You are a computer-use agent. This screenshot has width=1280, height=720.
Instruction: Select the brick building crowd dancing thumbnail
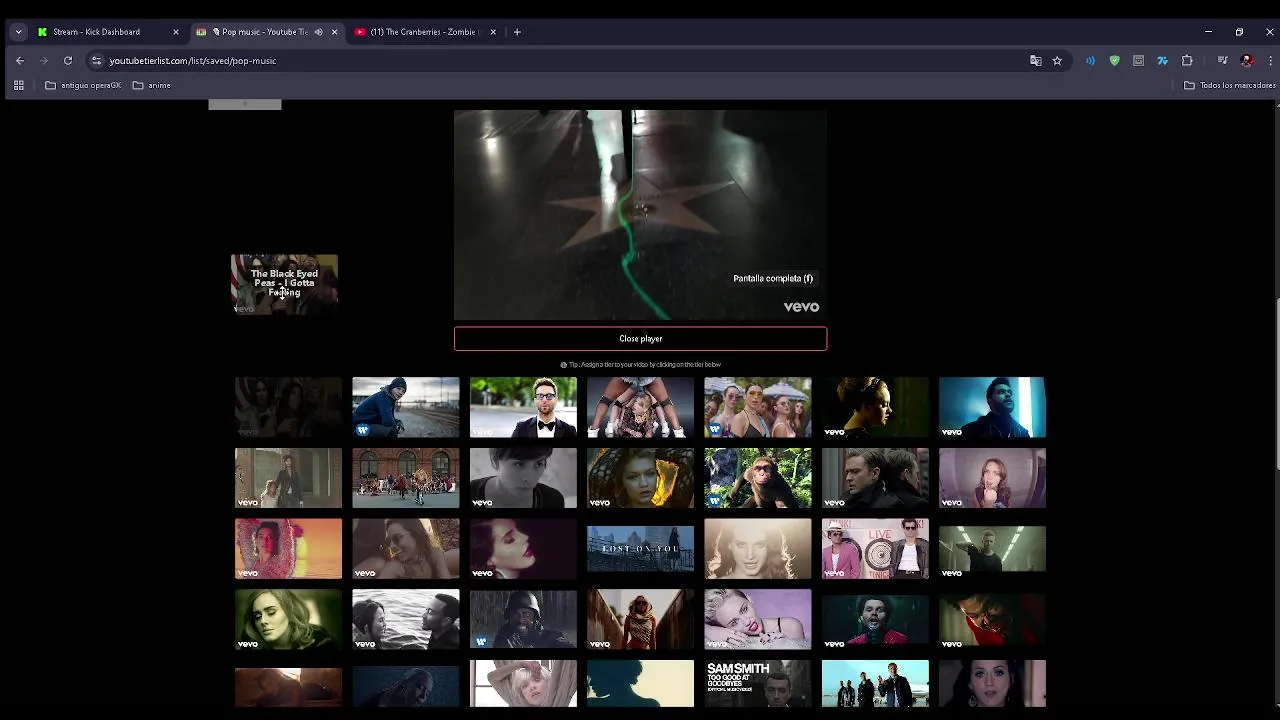point(405,478)
